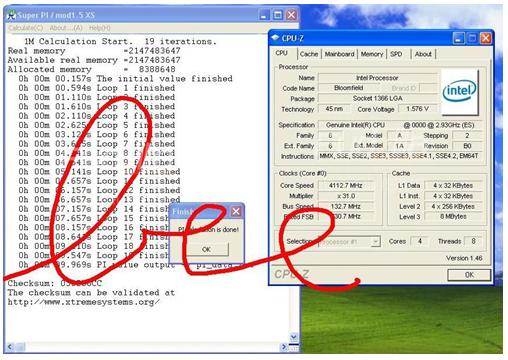This screenshot has height=360, width=508.
Task: Click the Intel logo in CPU-Z
Action: [x=459, y=91]
